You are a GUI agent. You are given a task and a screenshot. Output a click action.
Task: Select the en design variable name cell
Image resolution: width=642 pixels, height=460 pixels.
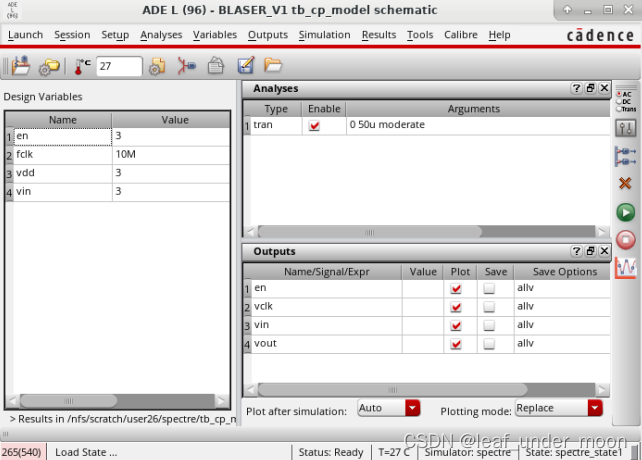pyautogui.click(x=63, y=136)
